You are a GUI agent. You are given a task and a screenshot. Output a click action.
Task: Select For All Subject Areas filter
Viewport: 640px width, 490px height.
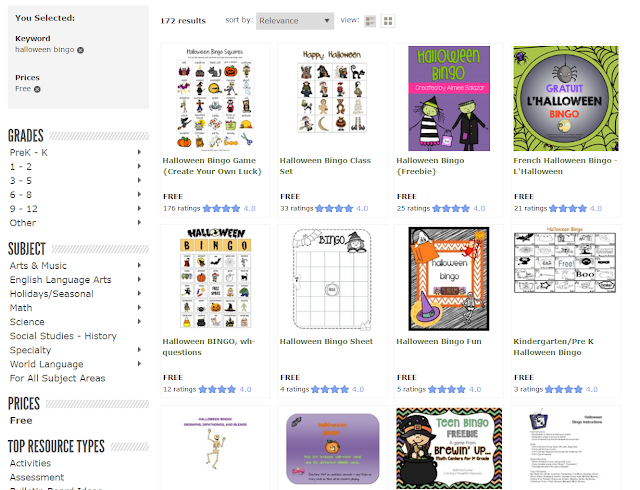[58, 378]
